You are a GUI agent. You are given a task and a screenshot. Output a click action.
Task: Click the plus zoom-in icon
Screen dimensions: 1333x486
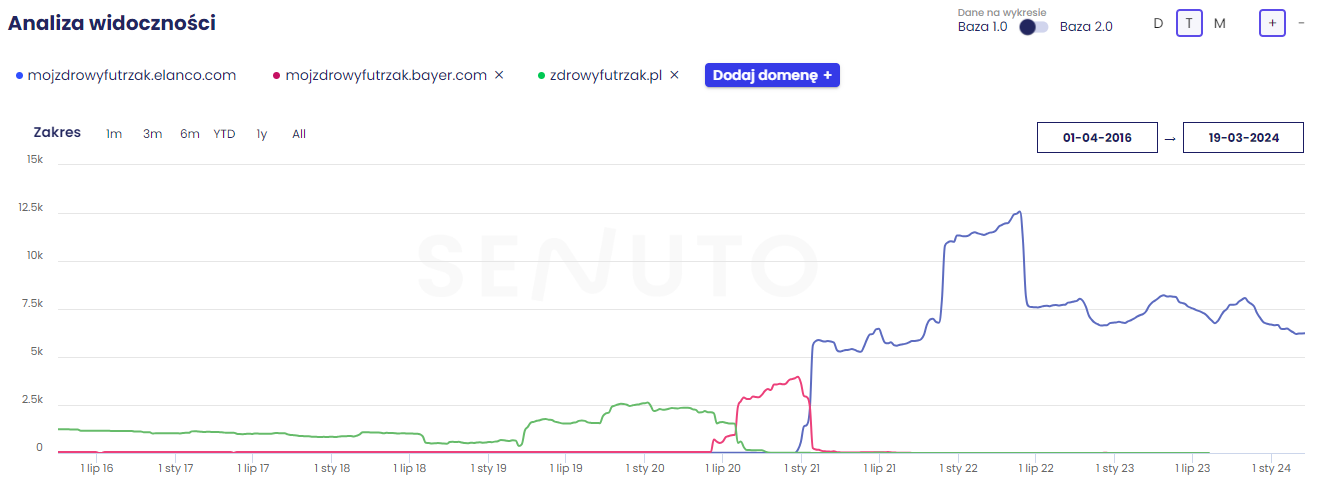(1272, 22)
